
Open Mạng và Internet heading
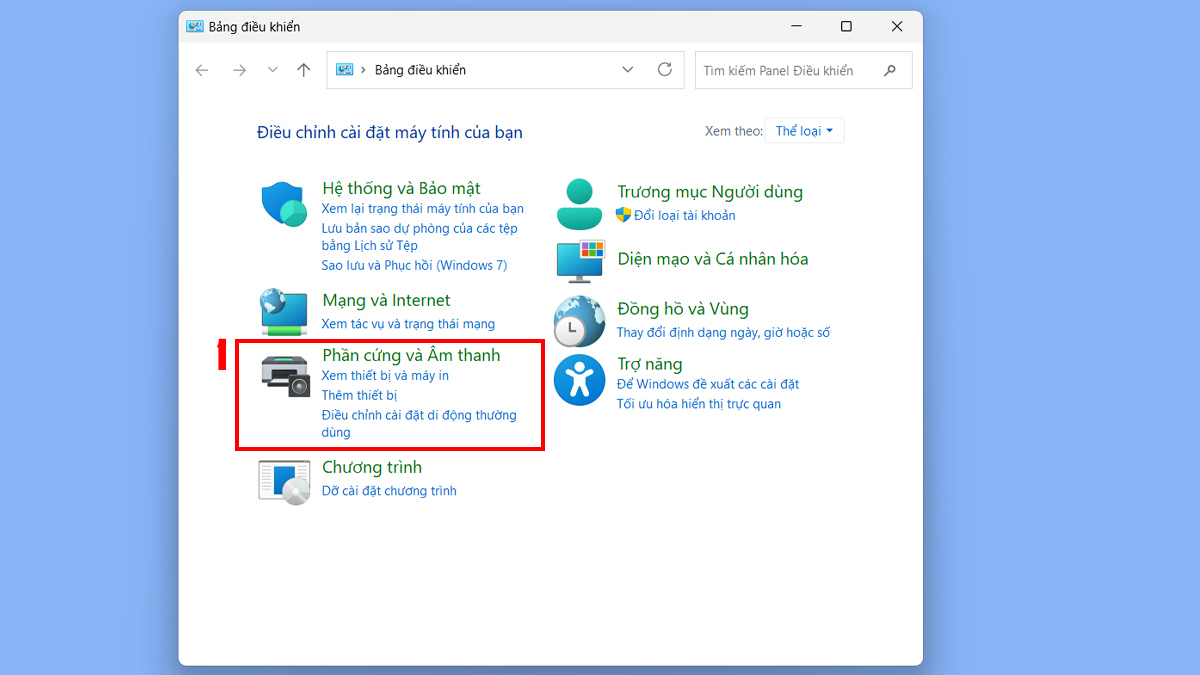386,300
